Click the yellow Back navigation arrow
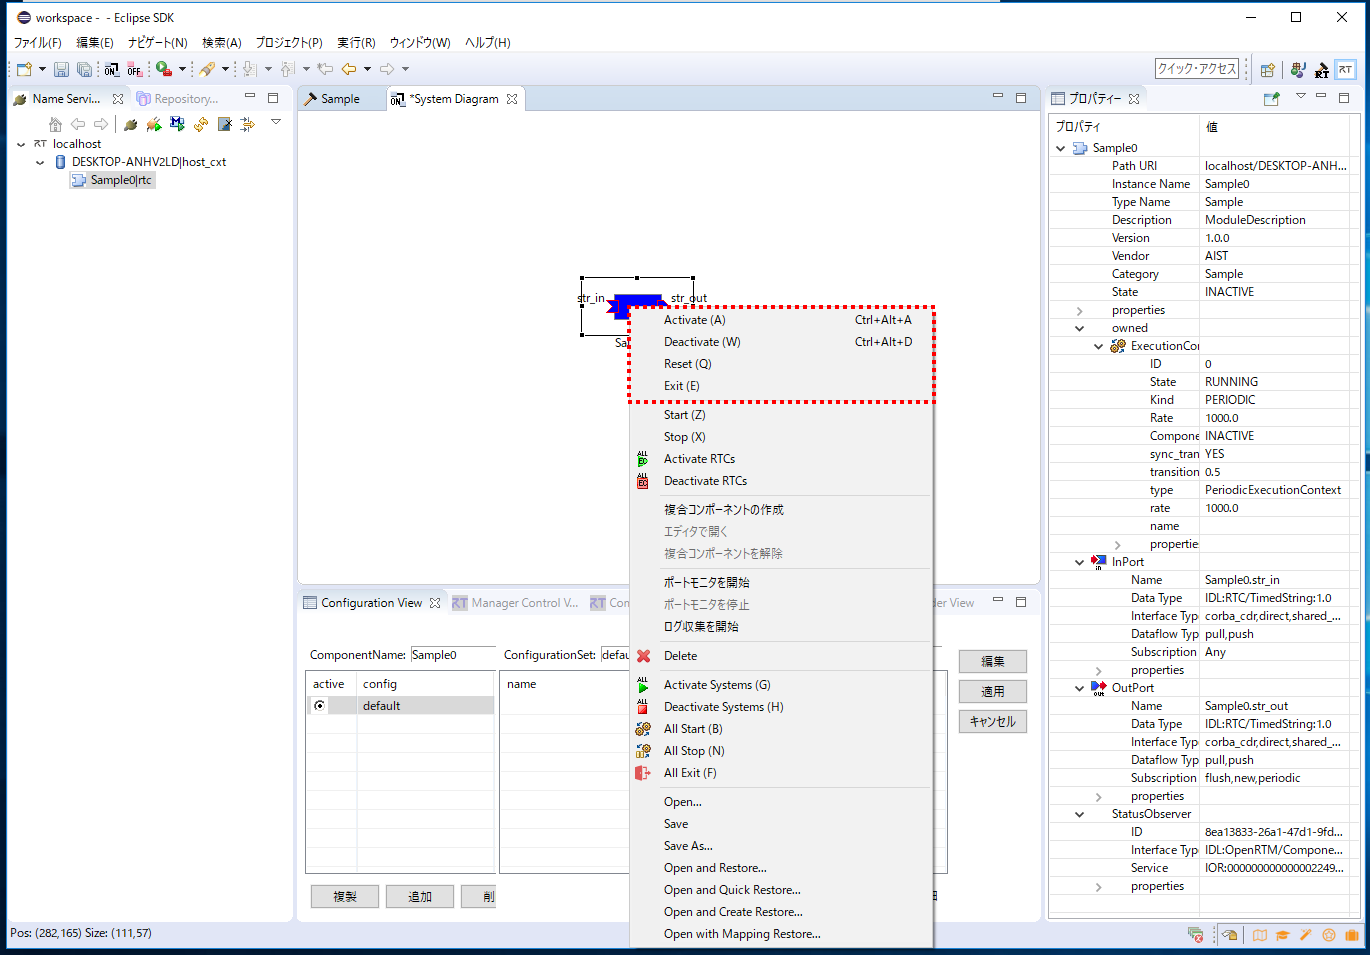 pos(348,69)
